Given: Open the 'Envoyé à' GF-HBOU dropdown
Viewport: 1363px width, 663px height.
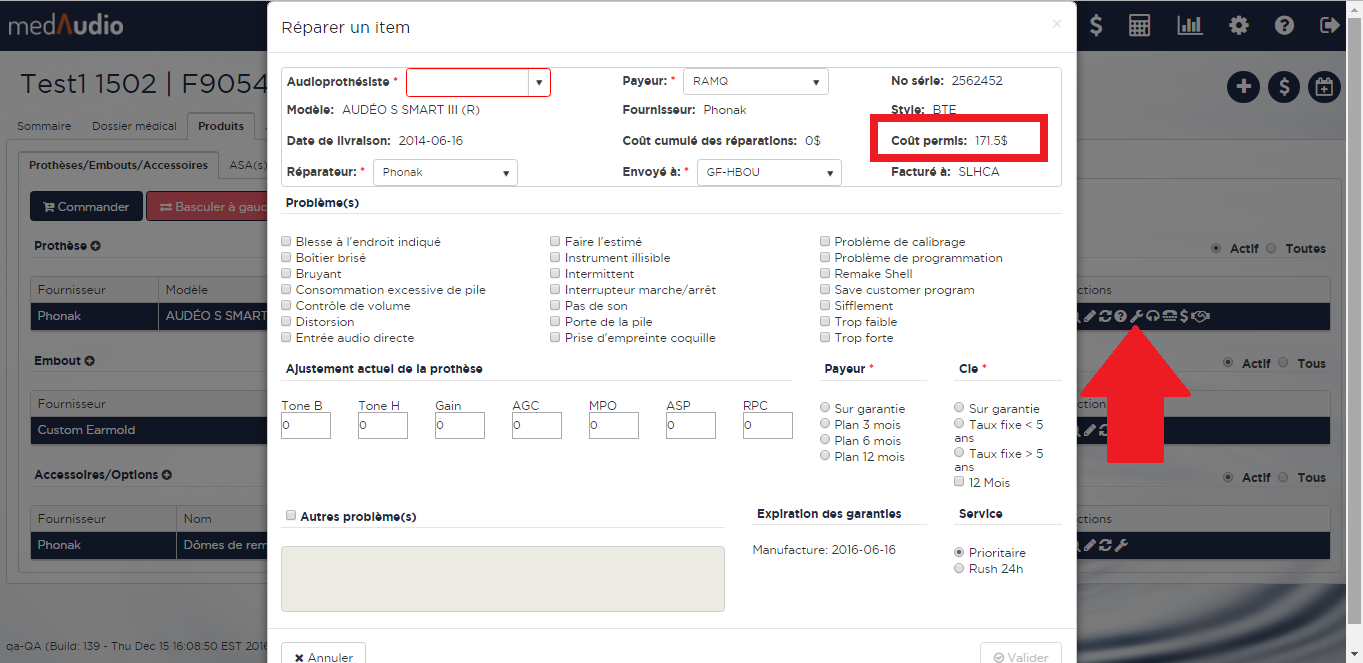Looking at the screenshot, I should (x=768, y=172).
